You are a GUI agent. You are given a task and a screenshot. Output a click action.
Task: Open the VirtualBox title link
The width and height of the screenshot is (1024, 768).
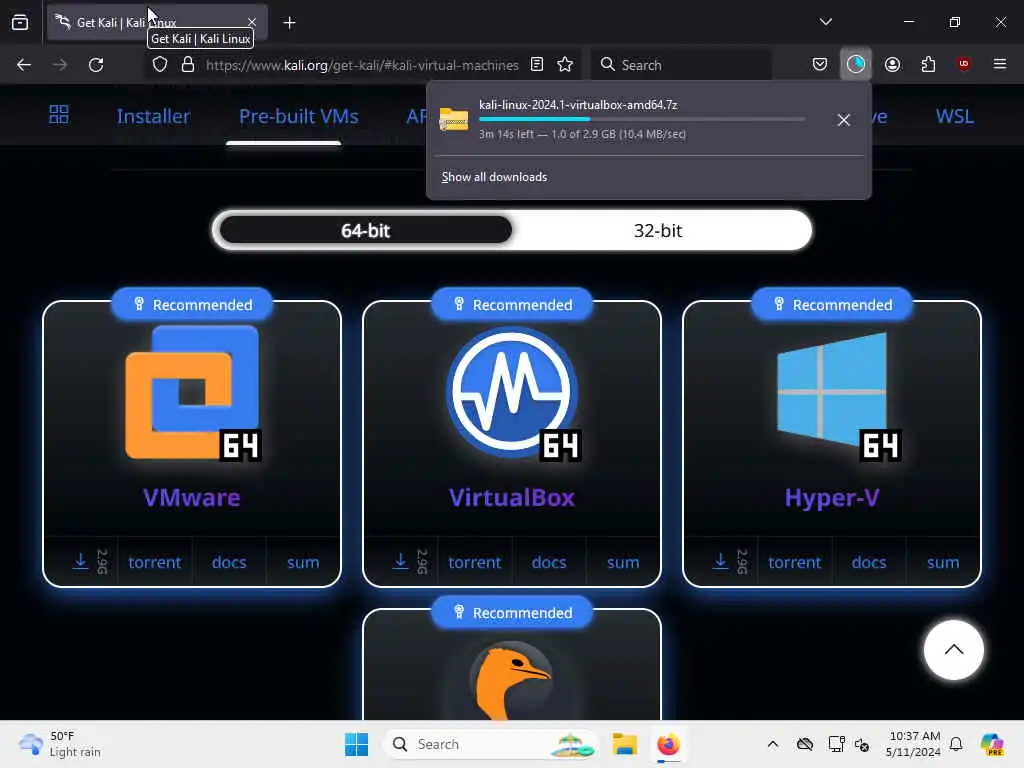512,498
